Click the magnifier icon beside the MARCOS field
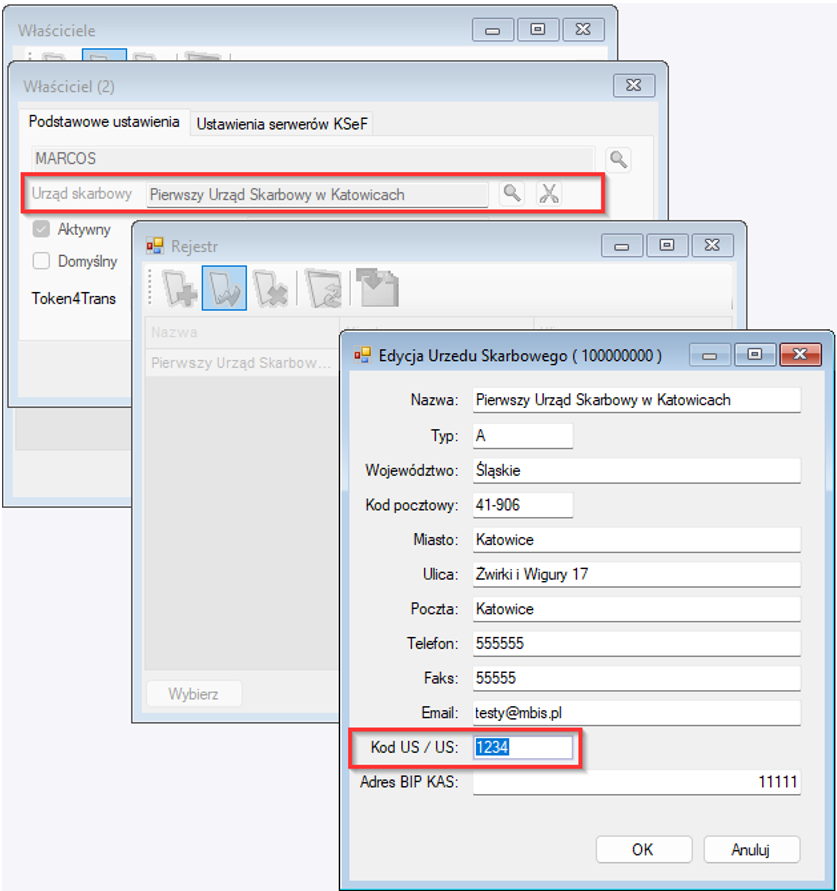 pyautogui.click(x=619, y=159)
